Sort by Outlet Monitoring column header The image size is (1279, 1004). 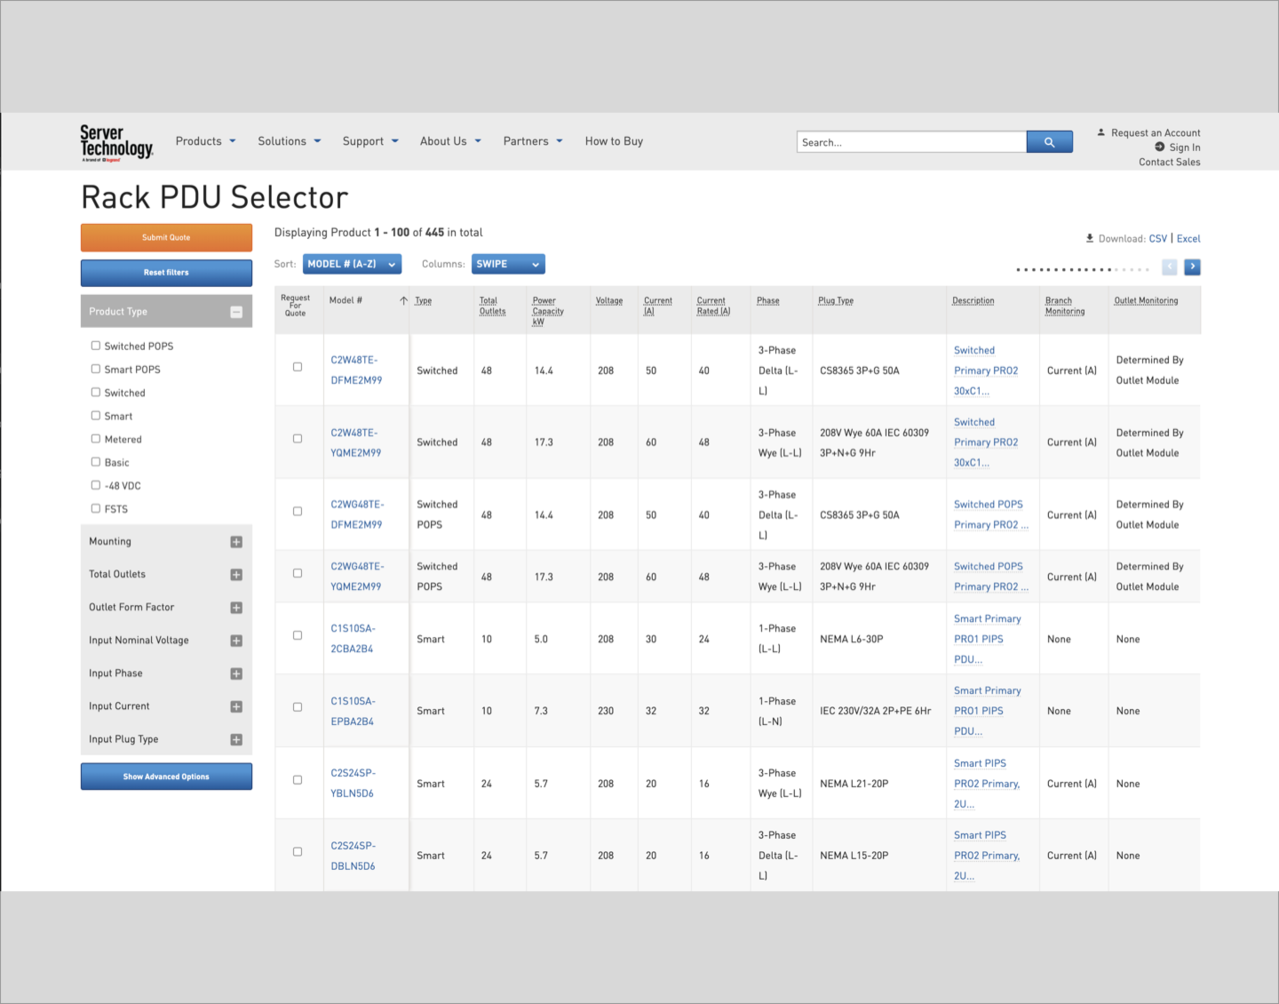[1146, 300]
